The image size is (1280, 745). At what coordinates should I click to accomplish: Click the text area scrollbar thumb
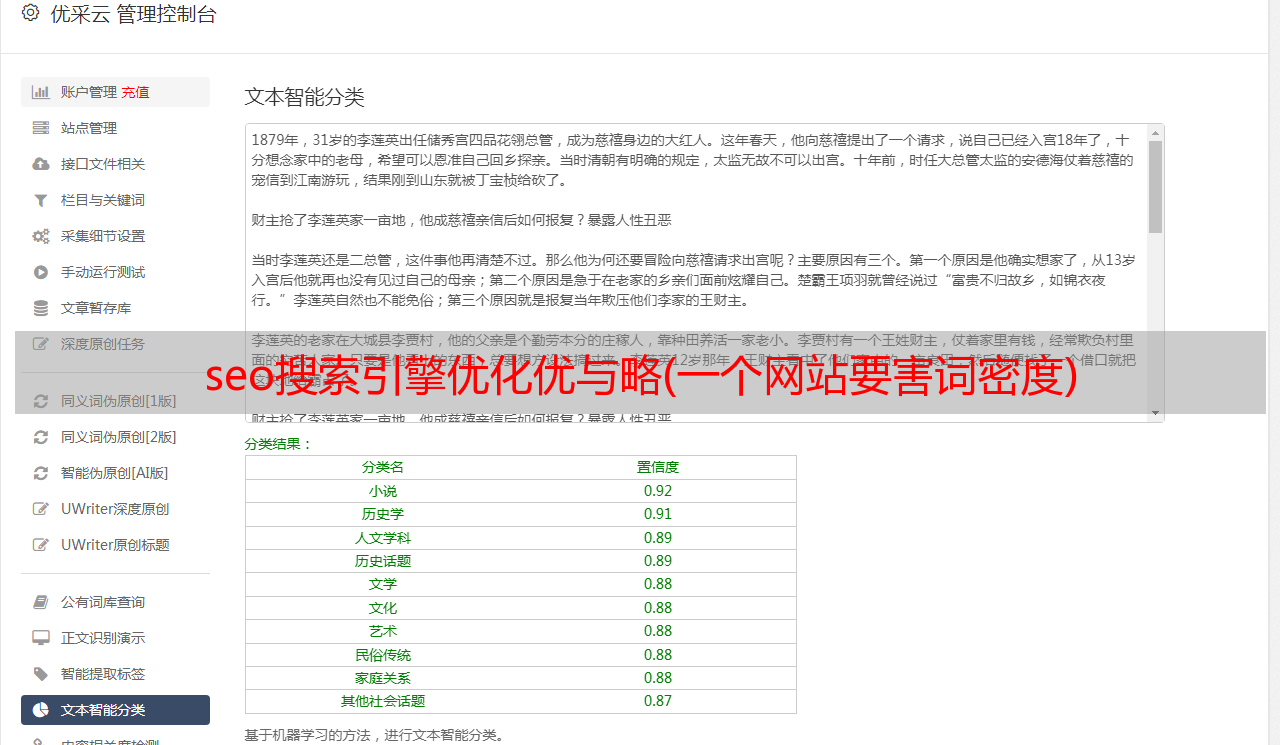(1155, 187)
